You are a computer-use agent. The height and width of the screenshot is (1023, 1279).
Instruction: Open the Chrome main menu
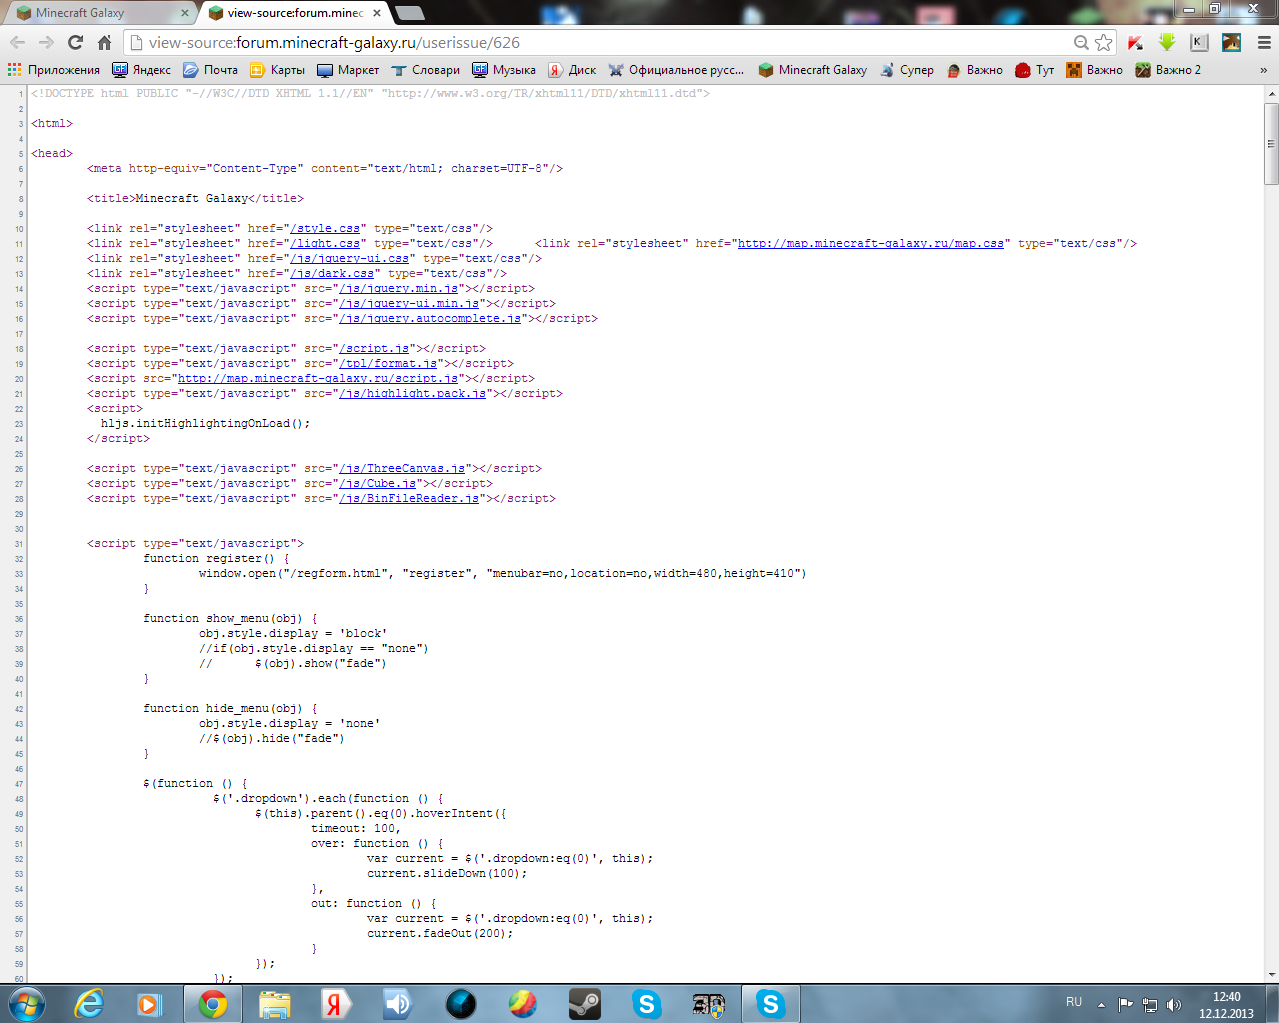(x=1264, y=42)
